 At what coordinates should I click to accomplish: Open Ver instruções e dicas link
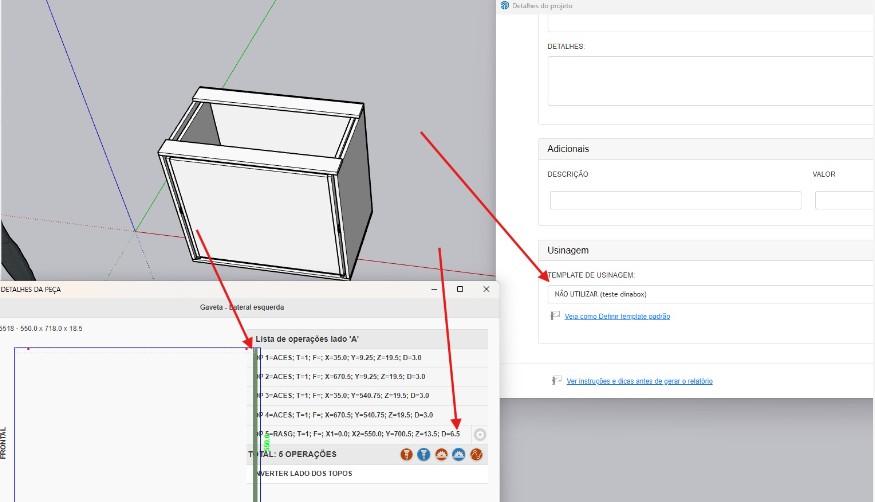639,381
